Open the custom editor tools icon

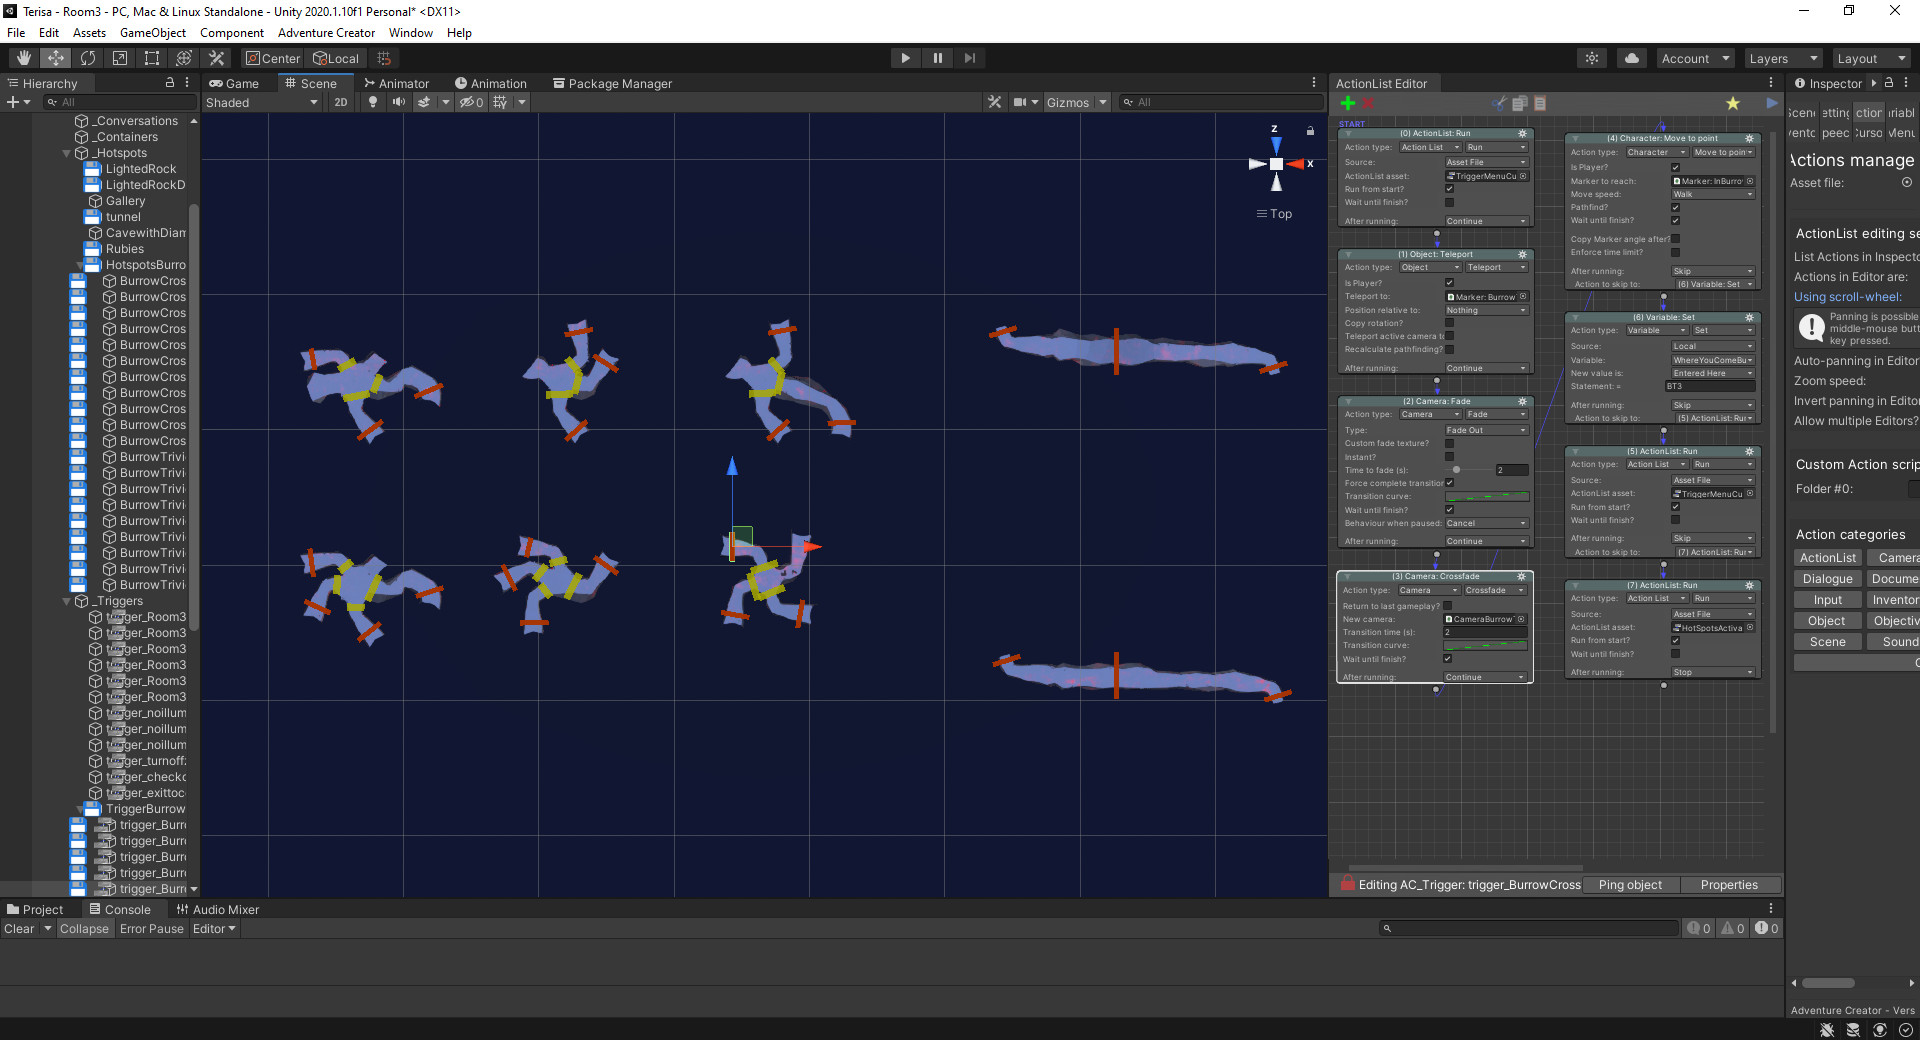click(x=216, y=58)
